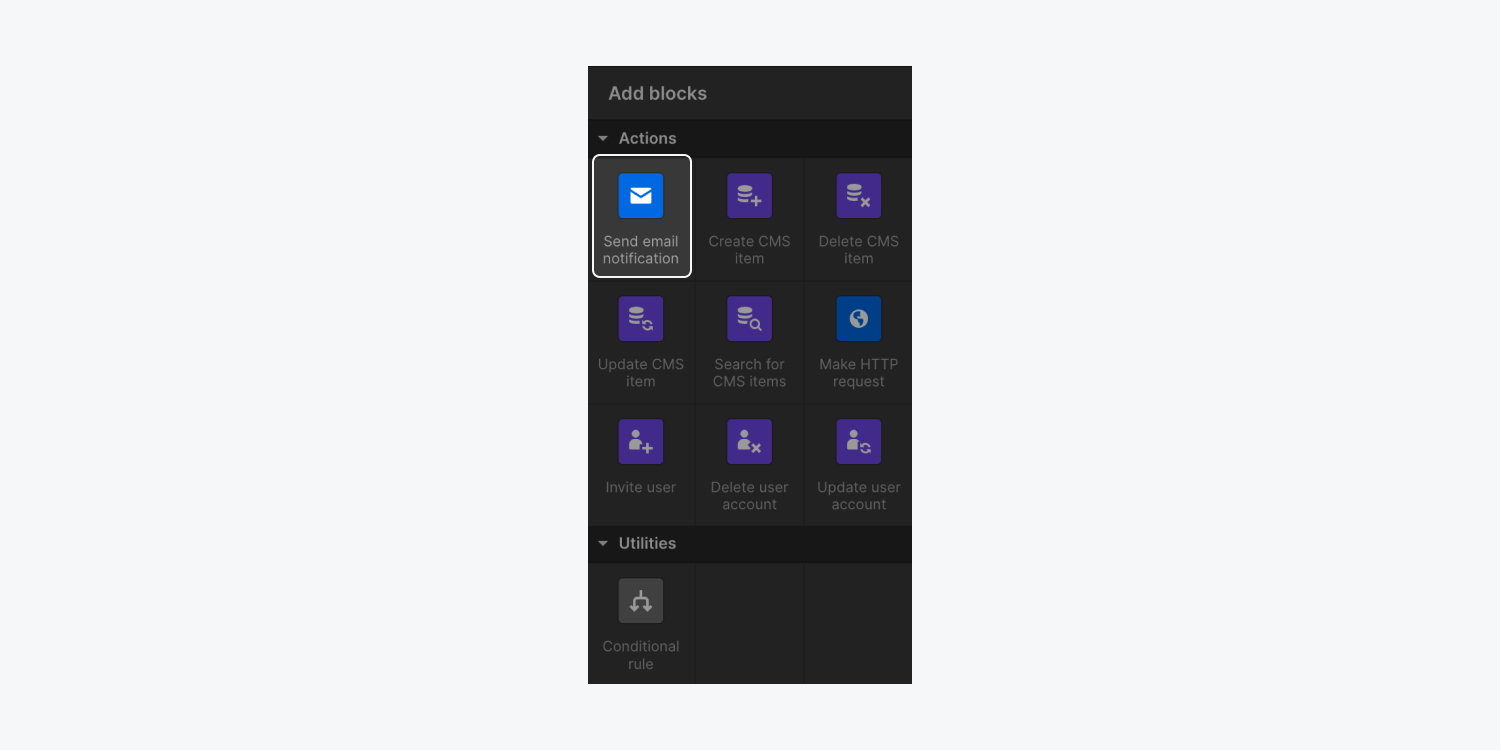This screenshot has width=1501, height=751.
Task: Choose the Update CMS item block
Action: point(641,343)
